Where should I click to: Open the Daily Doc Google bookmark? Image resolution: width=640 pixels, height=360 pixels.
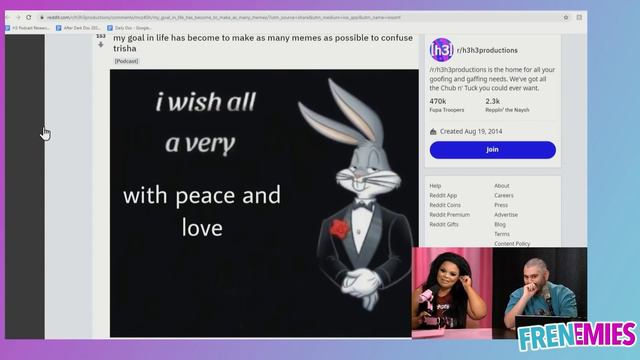coord(129,28)
